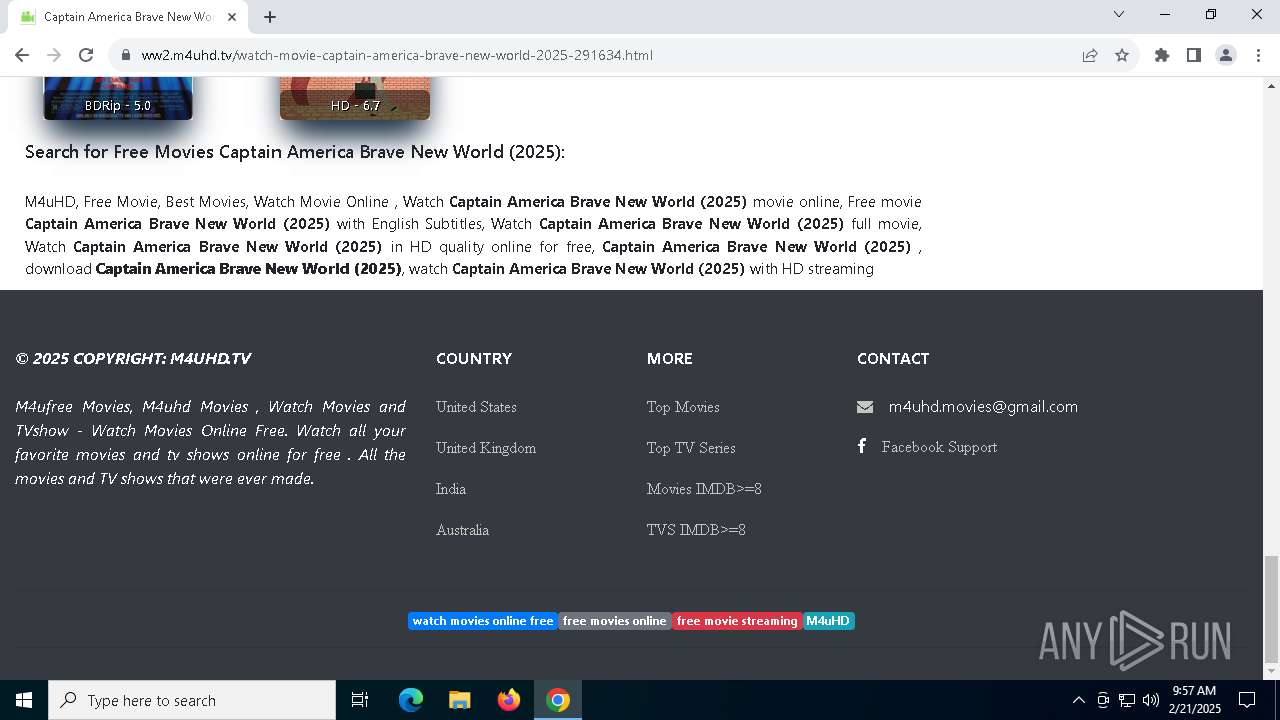Open Windows Start menu
Image resolution: width=1280 pixels, height=720 pixels.
tap(24, 700)
